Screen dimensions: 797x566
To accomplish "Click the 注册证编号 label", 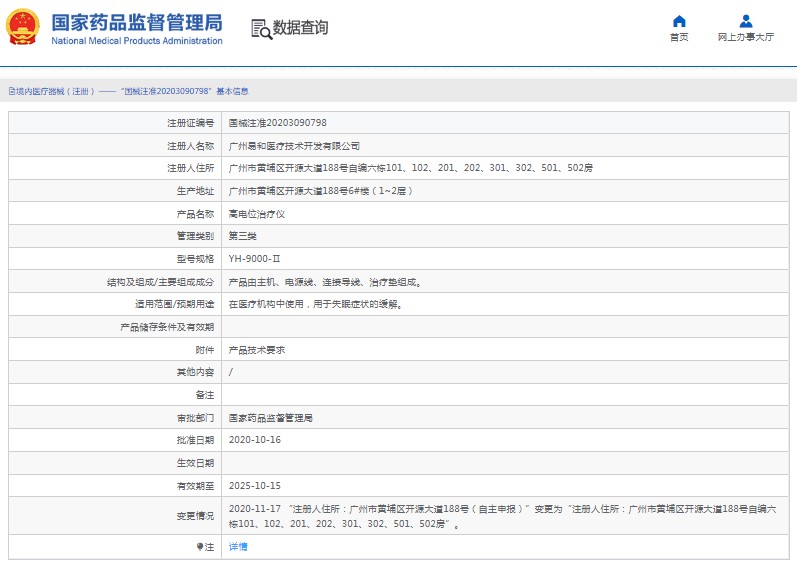I will coord(191,123).
